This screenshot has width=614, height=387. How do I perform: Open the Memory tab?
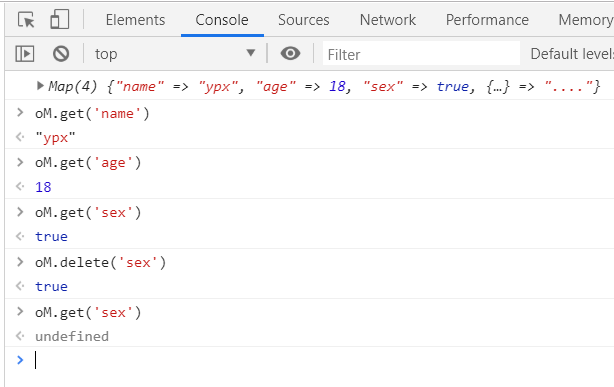point(585,20)
